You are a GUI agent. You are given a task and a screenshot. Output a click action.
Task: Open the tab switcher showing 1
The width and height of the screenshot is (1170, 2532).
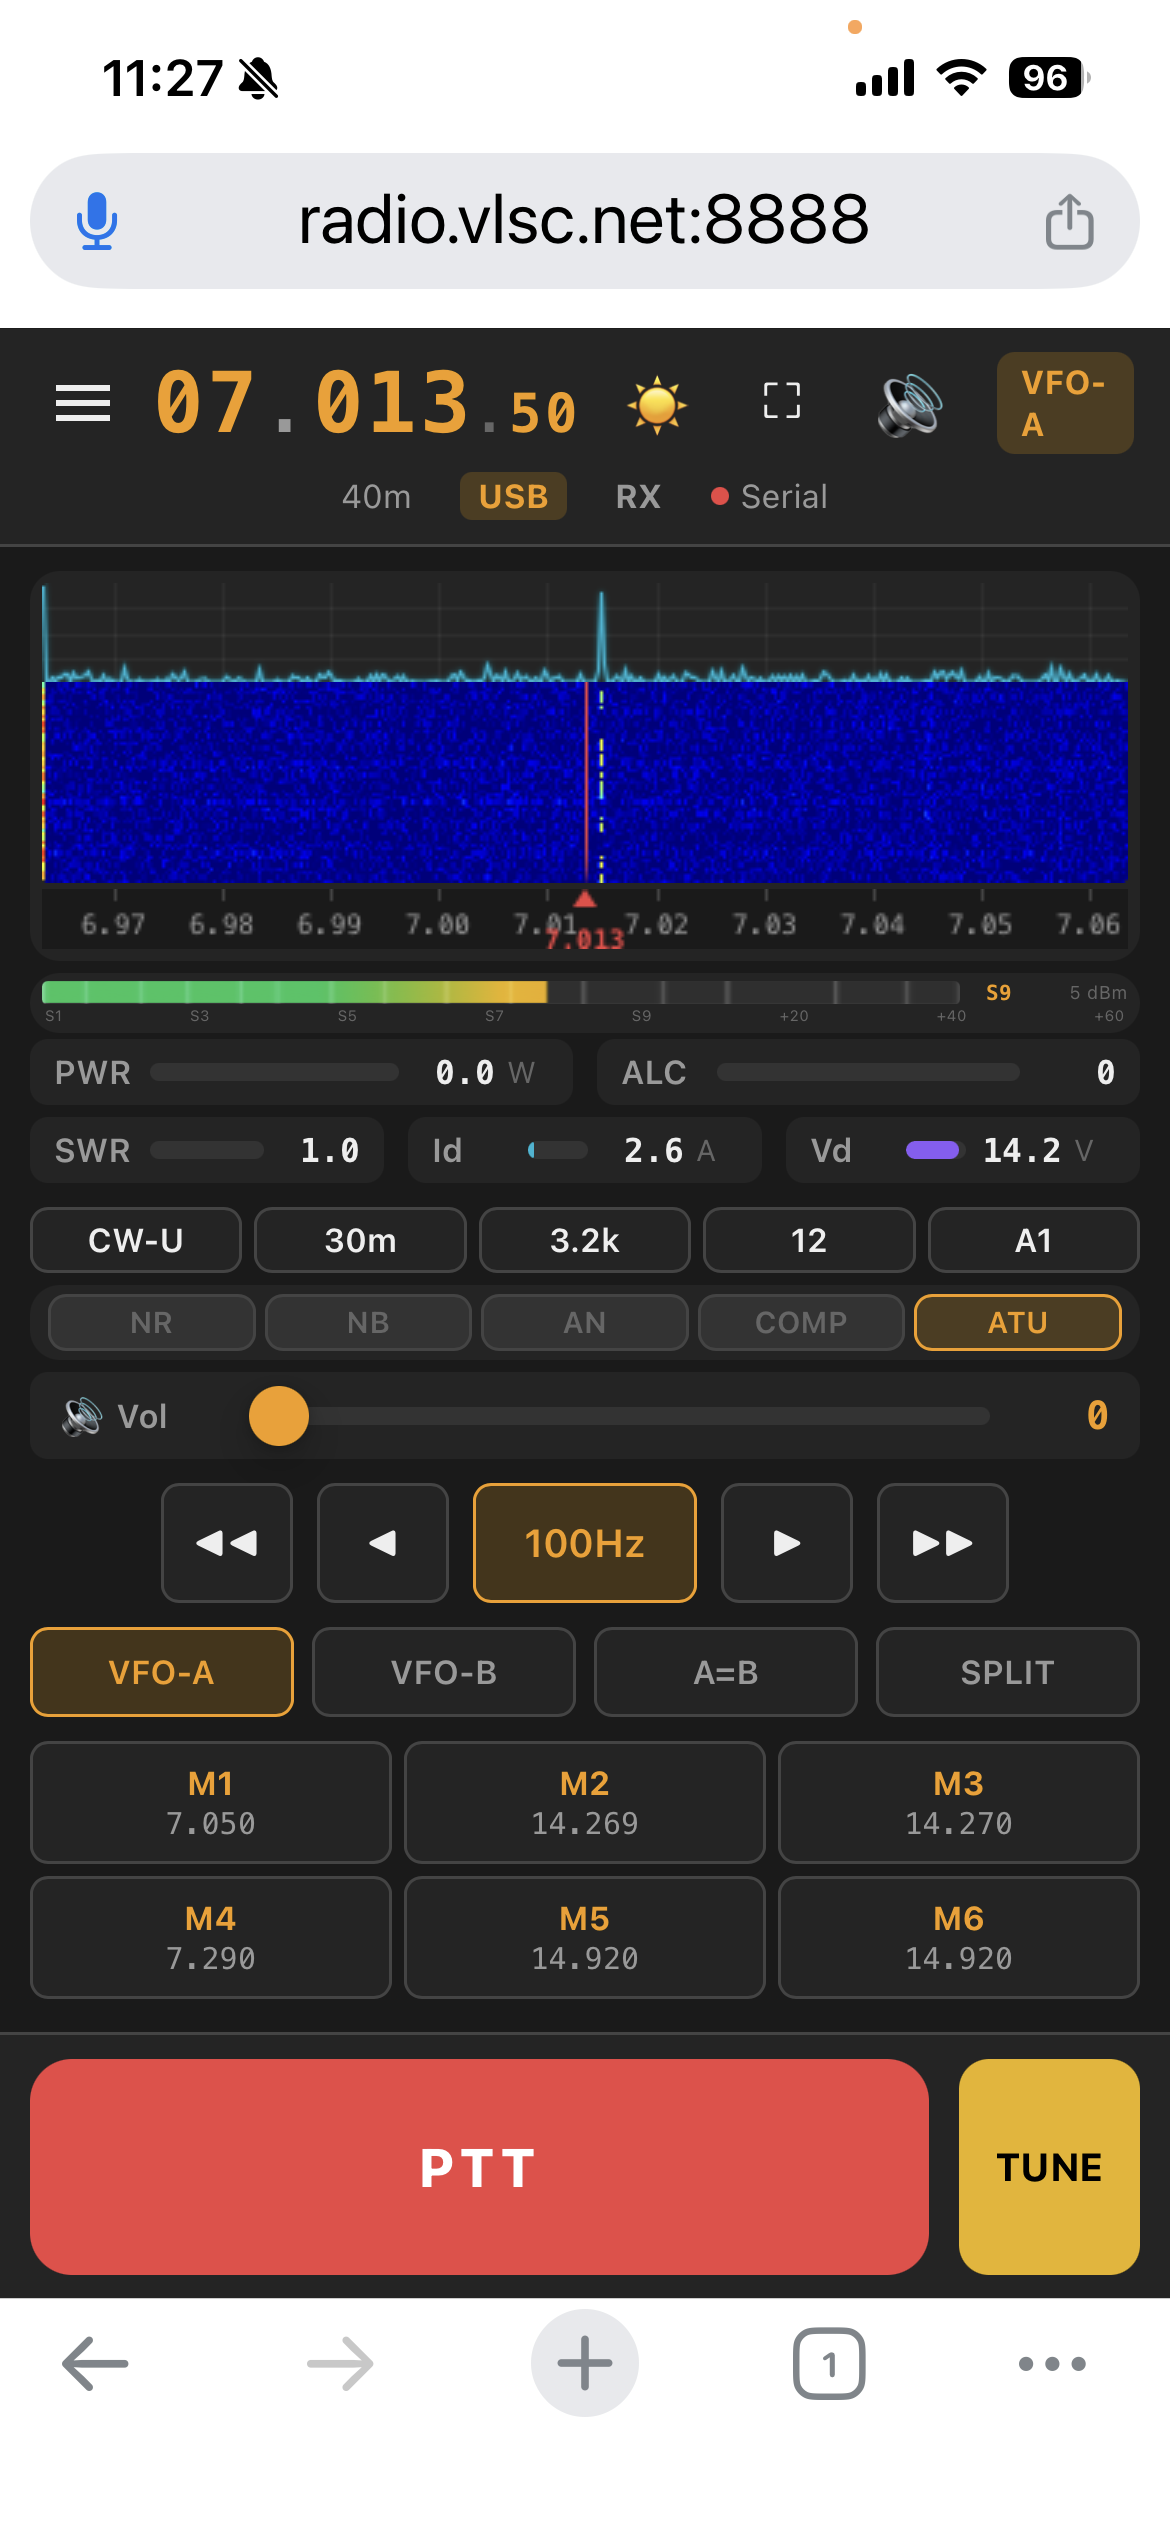click(x=829, y=2363)
